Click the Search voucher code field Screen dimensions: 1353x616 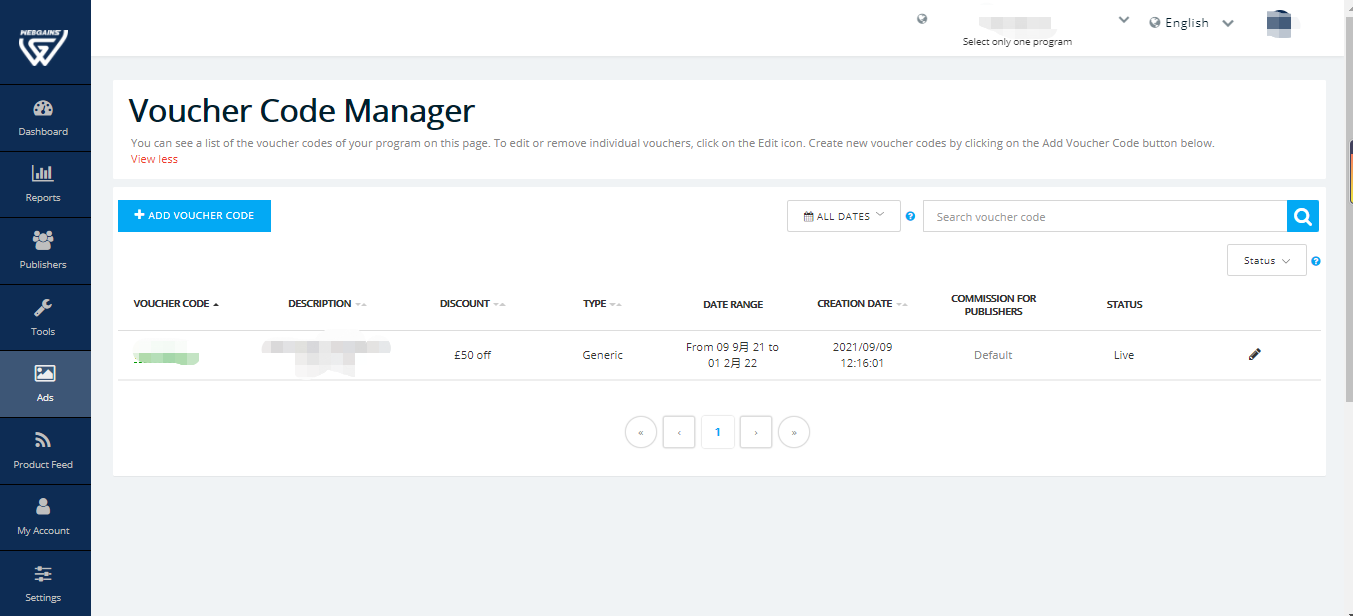(x=1105, y=216)
